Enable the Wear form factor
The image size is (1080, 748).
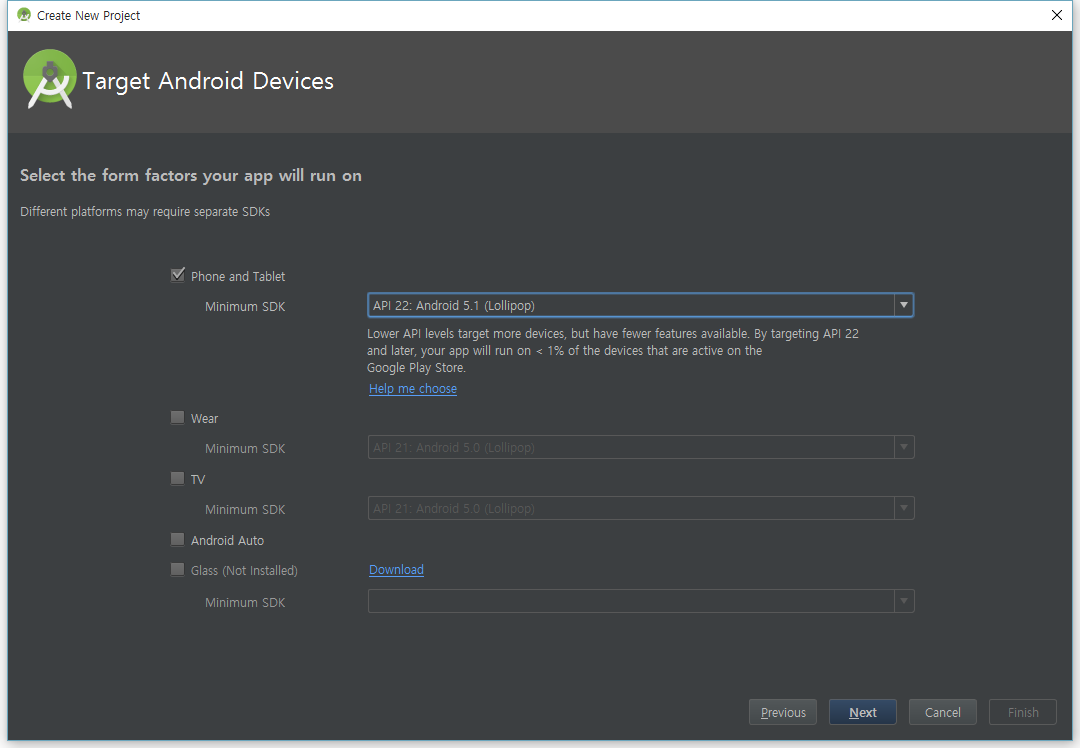[177, 417]
